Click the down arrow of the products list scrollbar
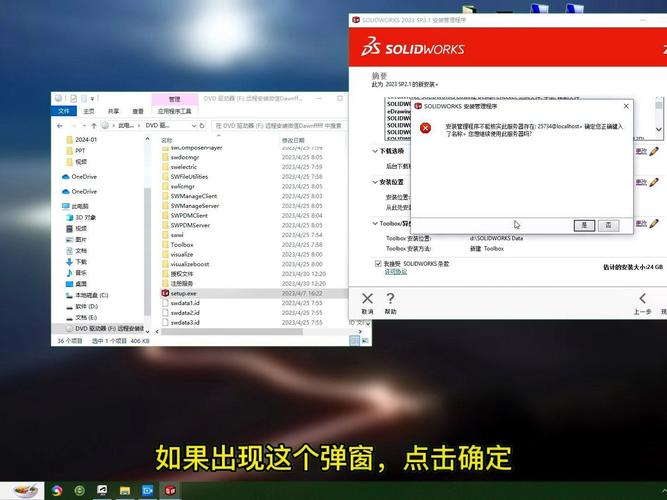This screenshot has width=667, height=500. (x=658, y=129)
